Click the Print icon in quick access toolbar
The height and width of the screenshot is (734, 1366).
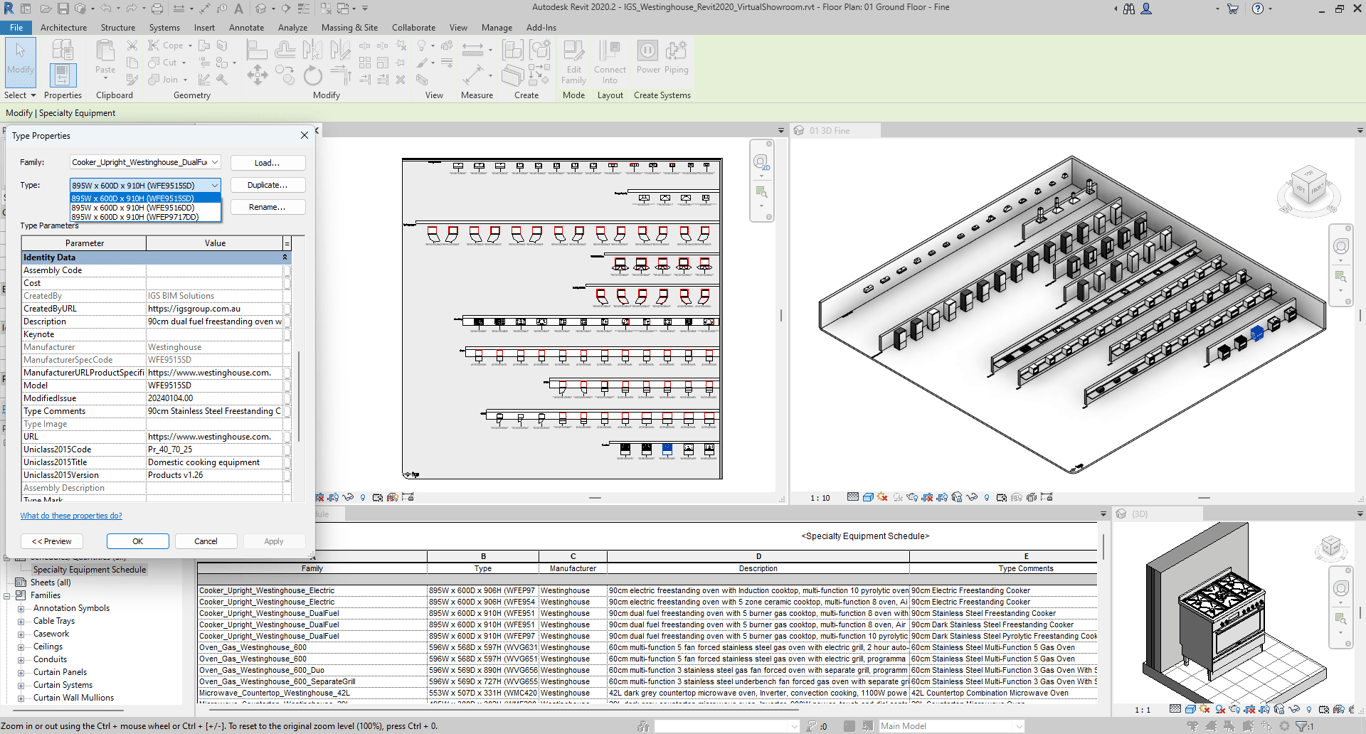tap(157, 9)
